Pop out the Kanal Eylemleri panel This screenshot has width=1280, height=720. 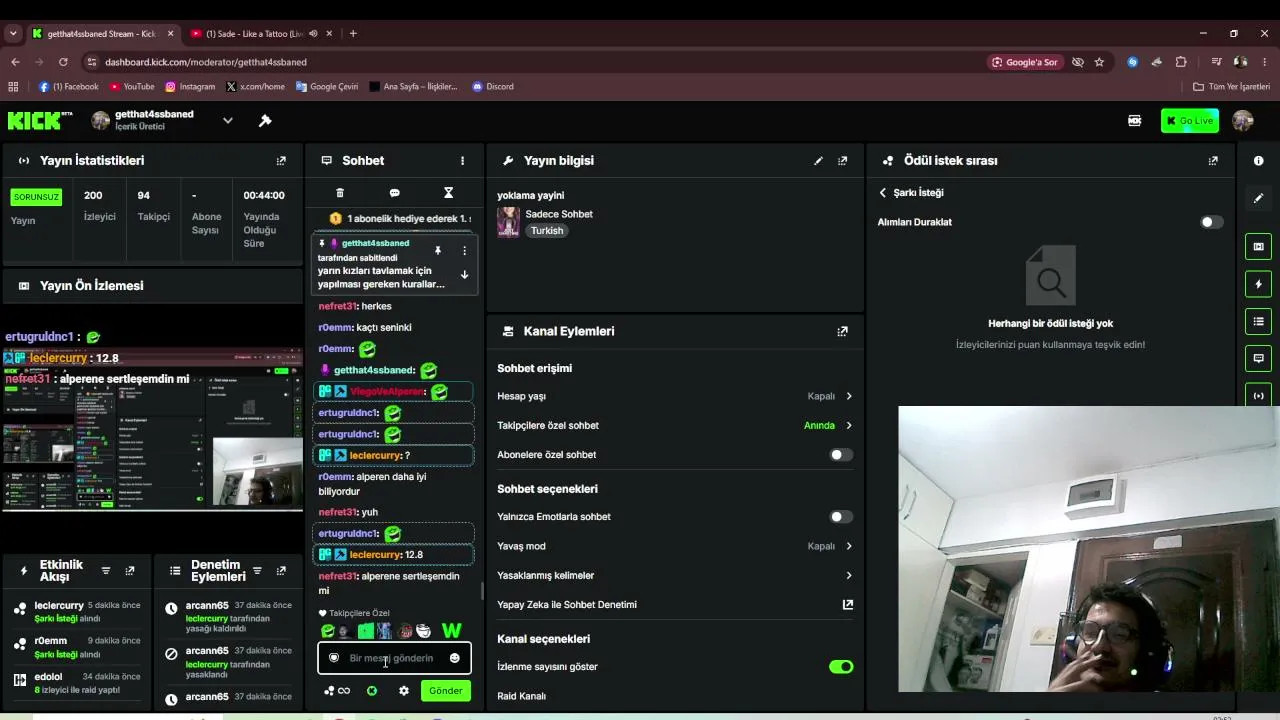843,332
